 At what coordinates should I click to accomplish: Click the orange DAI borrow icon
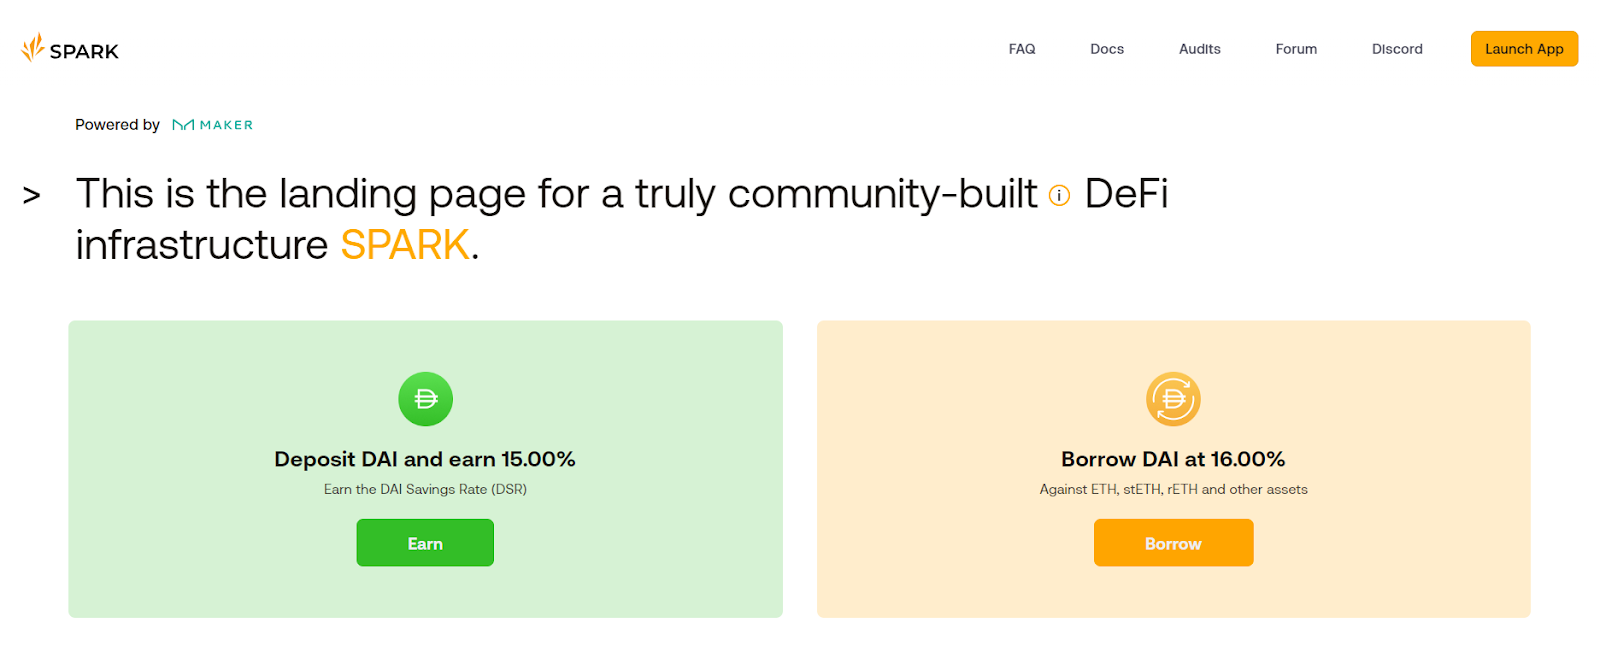click(x=1173, y=399)
